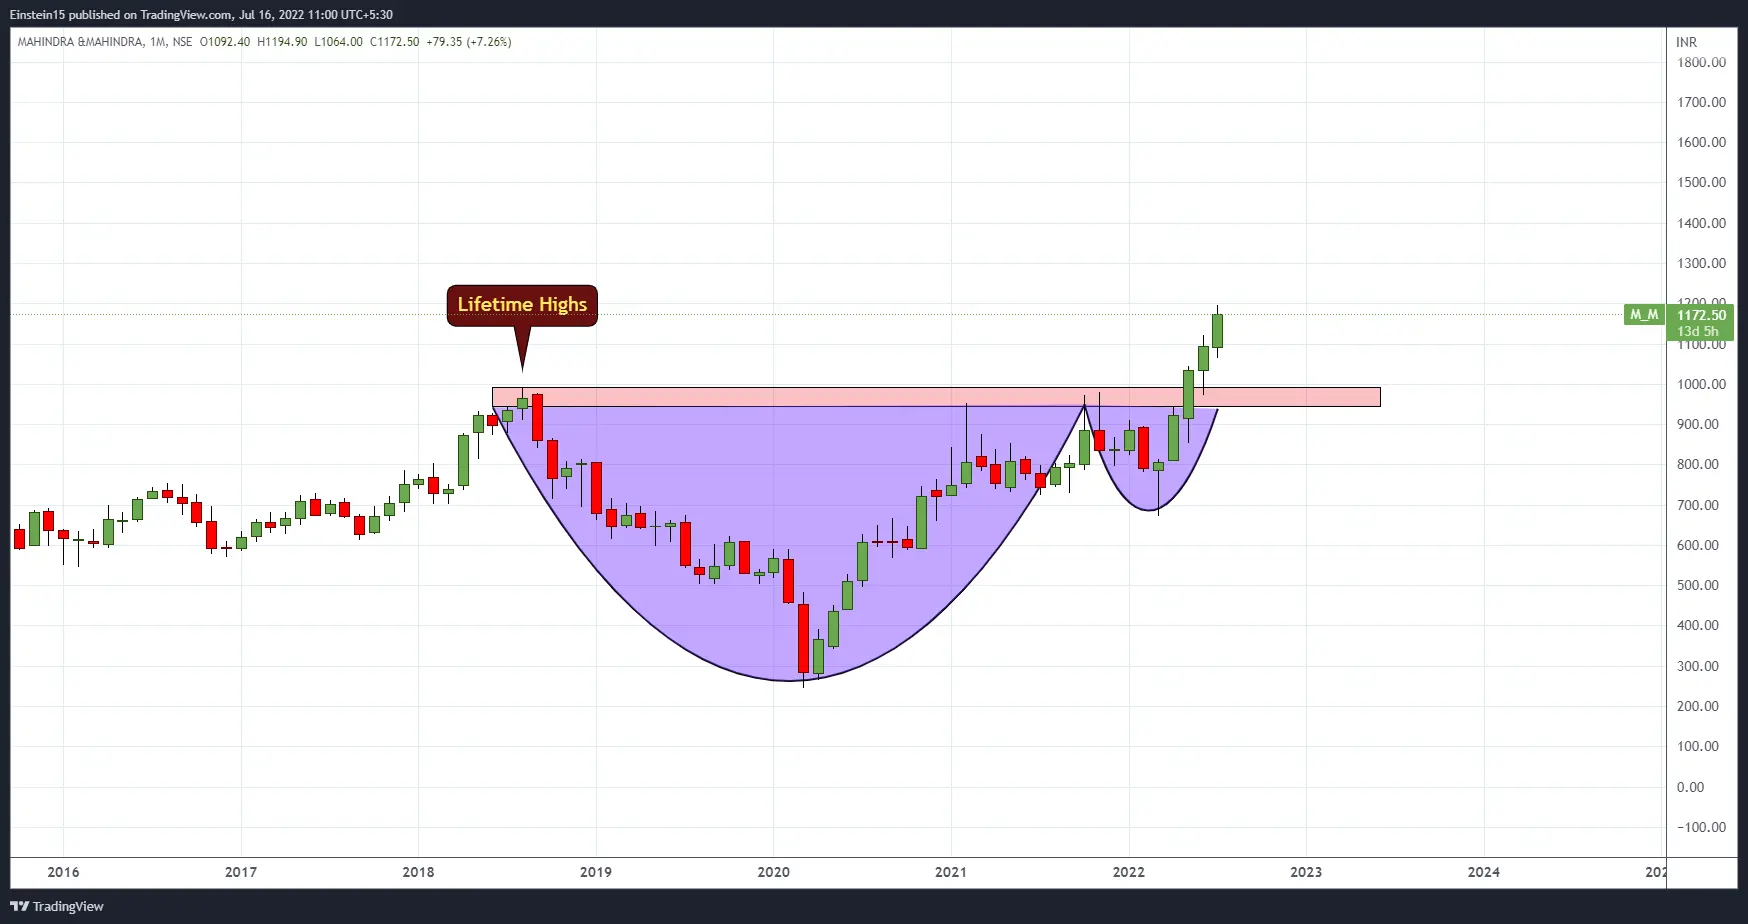Click the 0.00 level on price axis

click(1690, 787)
